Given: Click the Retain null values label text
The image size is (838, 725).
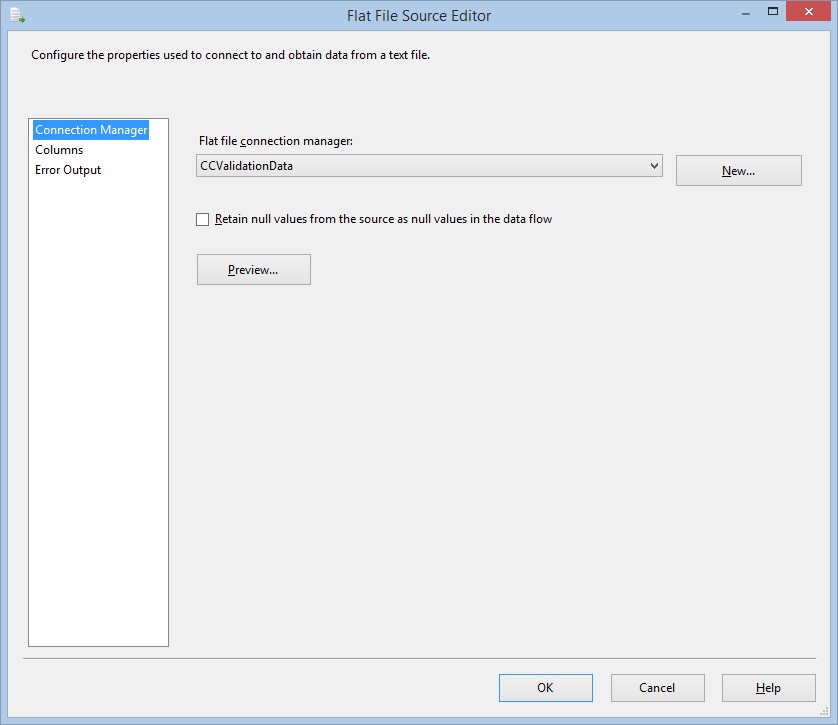Looking at the screenshot, I should click(x=383, y=219).
